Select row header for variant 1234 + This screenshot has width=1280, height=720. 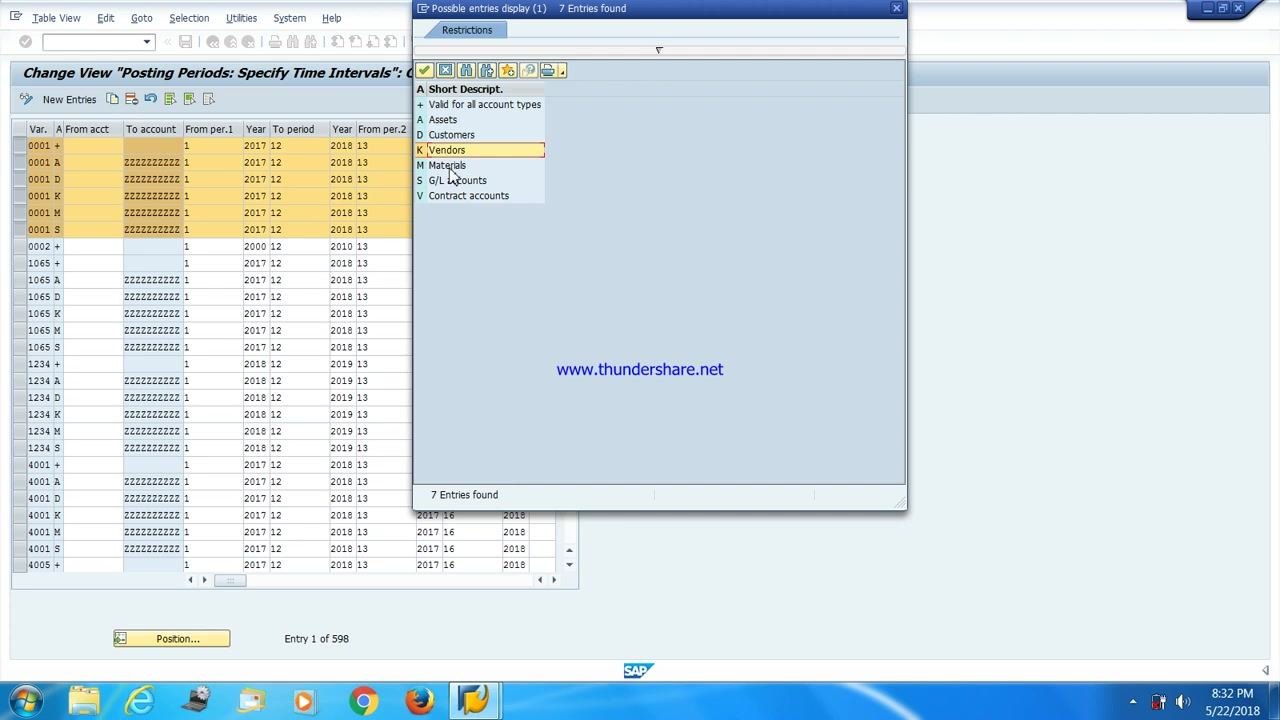(x=19, y=364)
